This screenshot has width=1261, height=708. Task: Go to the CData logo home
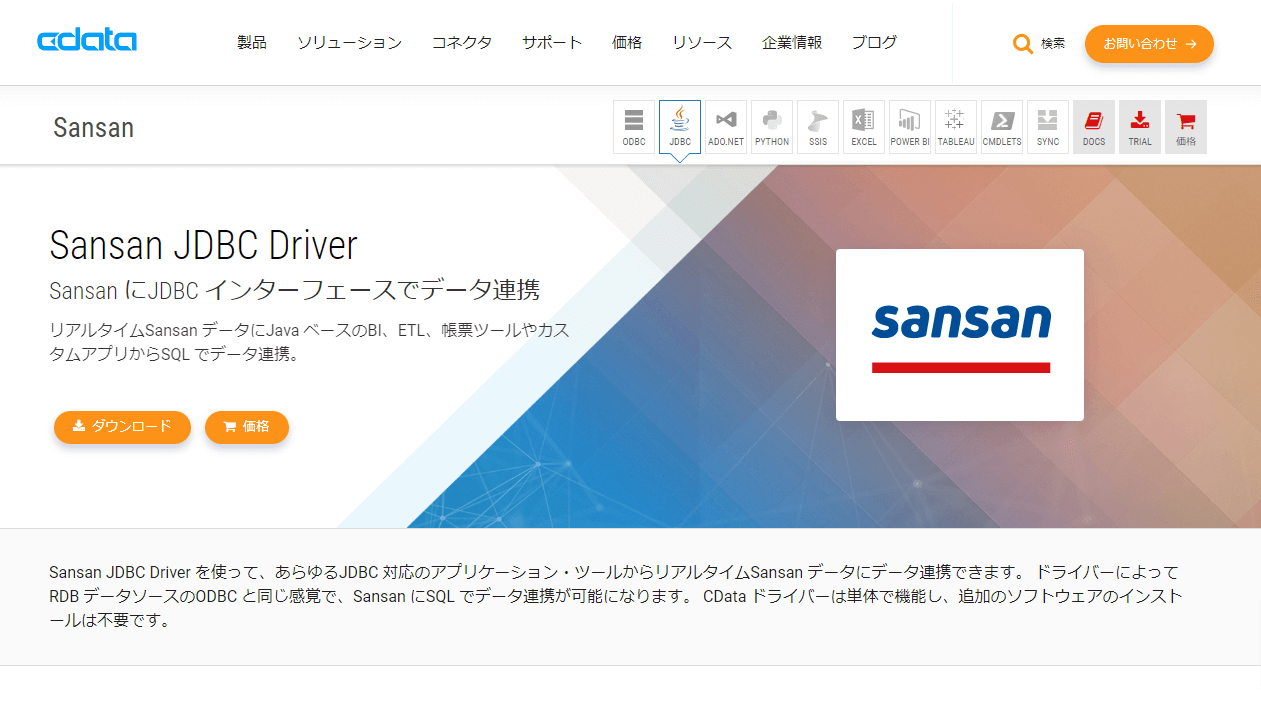coord(87,41)
